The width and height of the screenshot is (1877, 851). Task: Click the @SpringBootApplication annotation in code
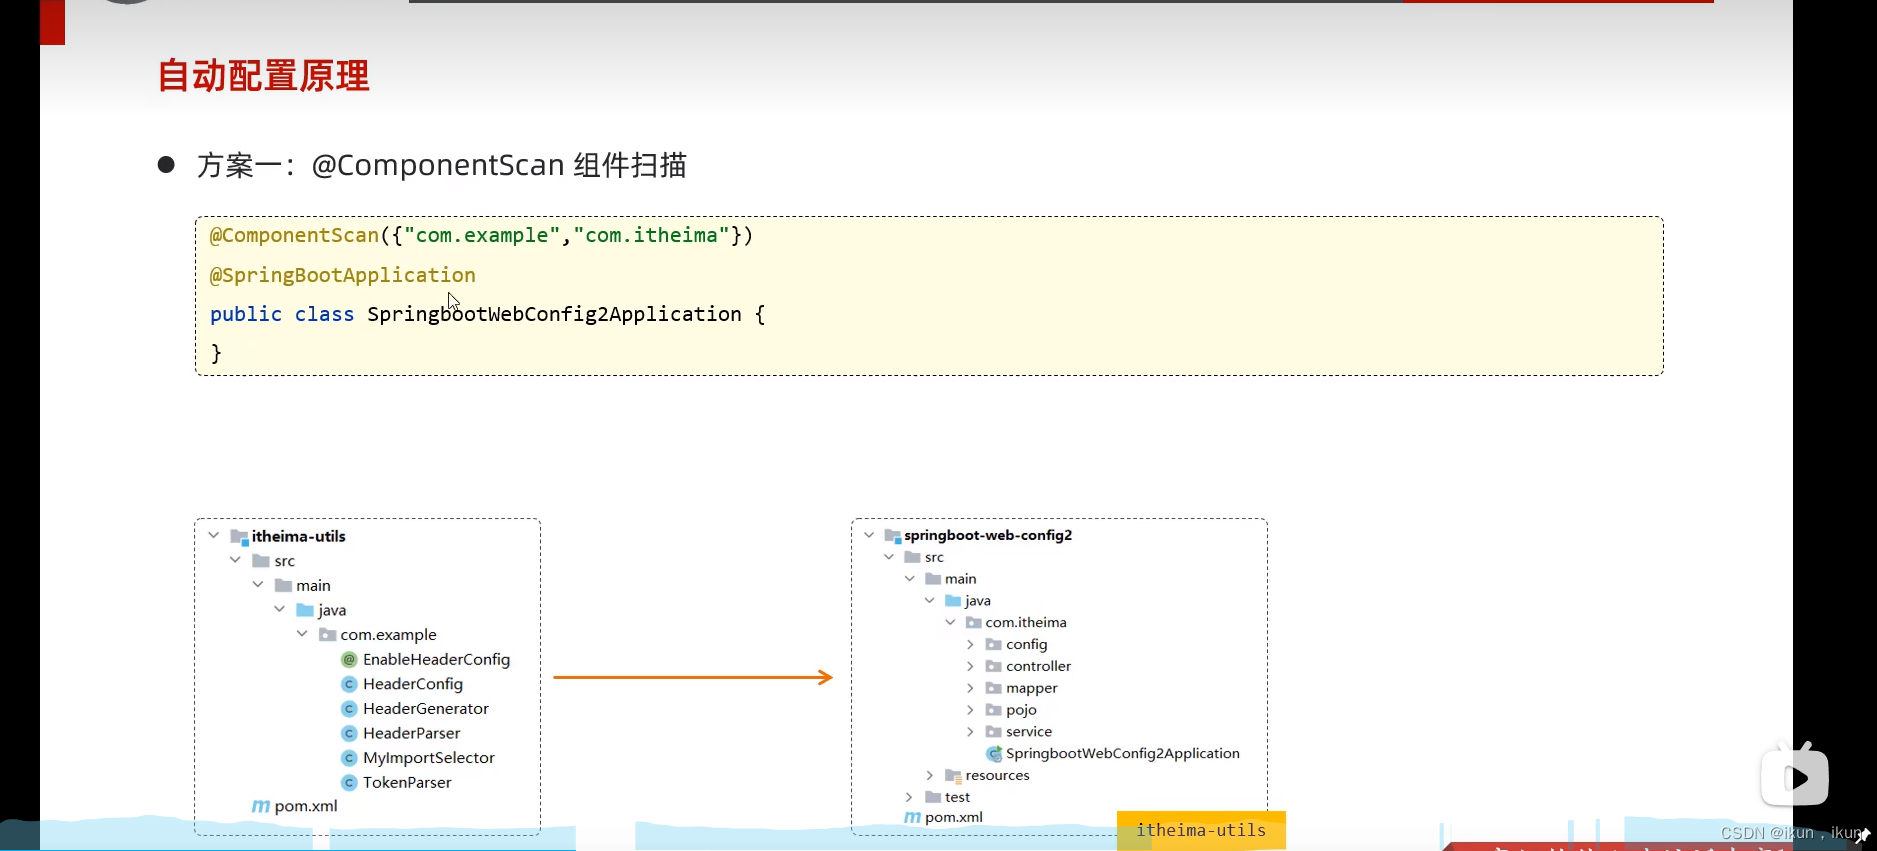(x=342, y=275)
